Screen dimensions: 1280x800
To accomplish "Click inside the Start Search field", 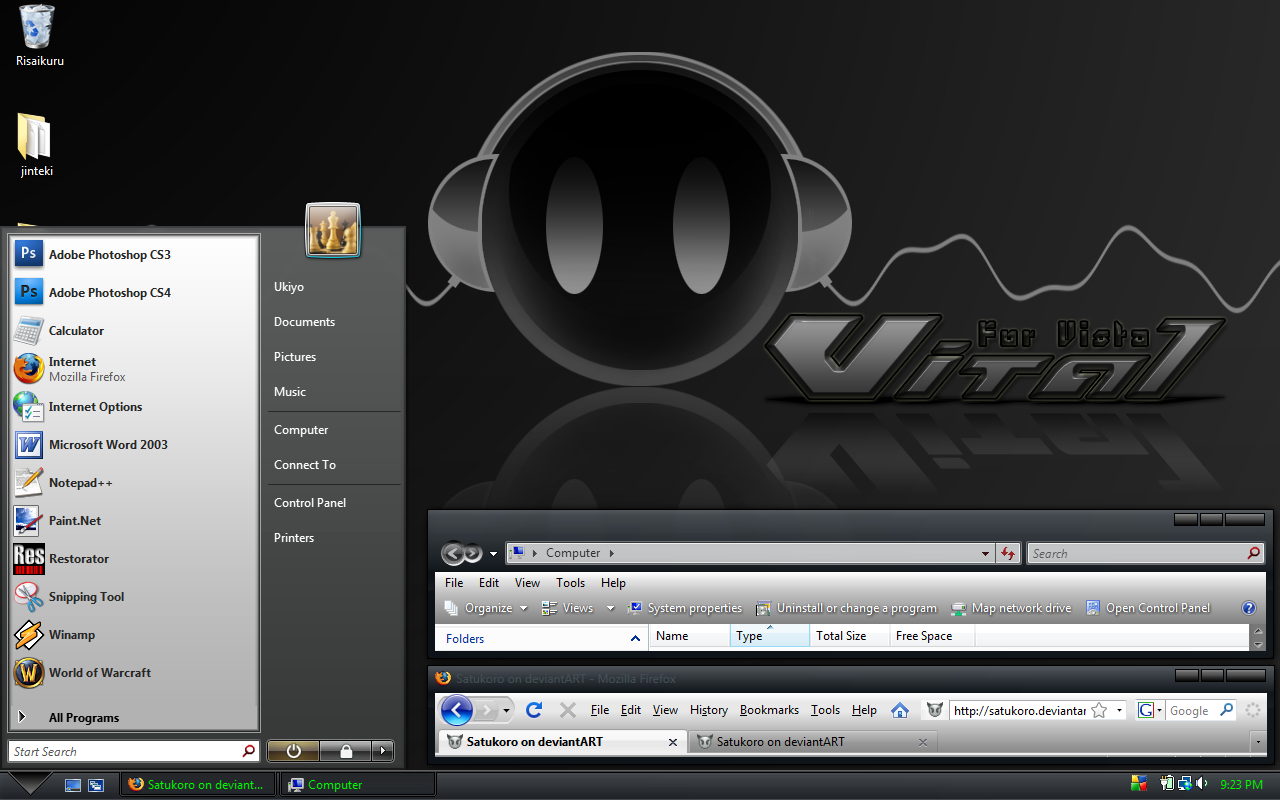I will pyautogui.click(x=120, y=751).
